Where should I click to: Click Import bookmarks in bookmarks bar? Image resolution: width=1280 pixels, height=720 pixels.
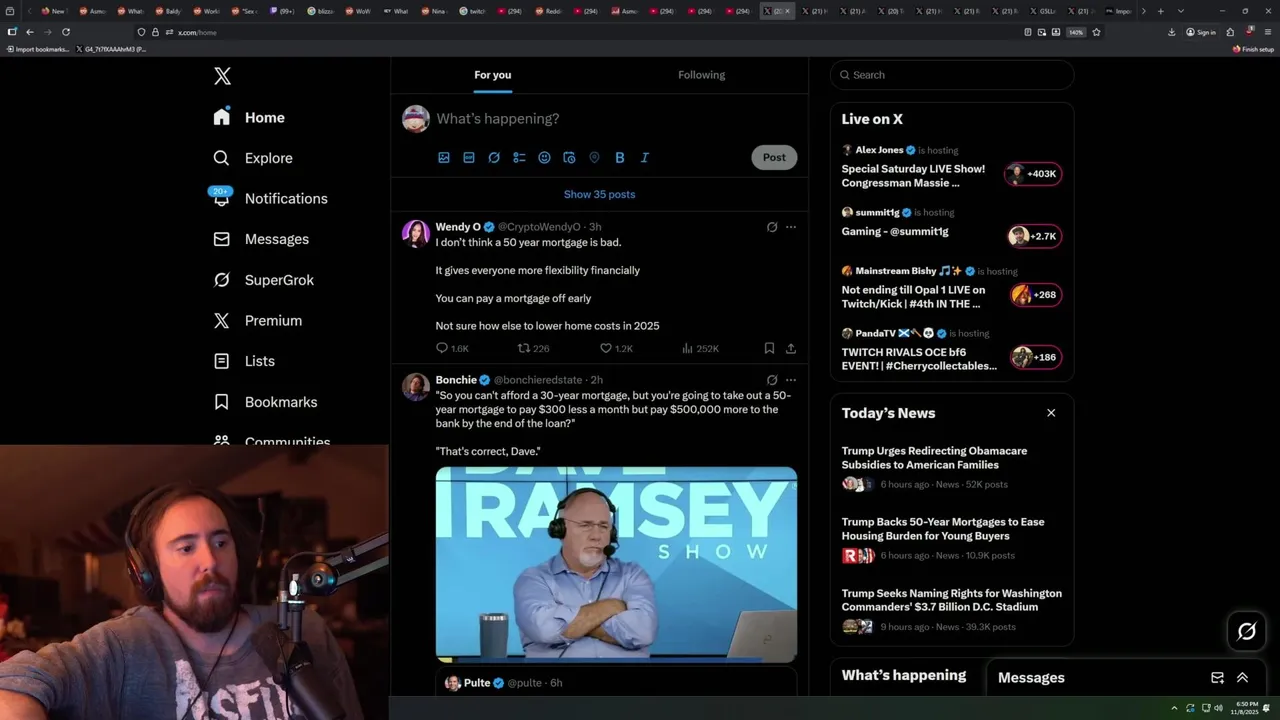[38, 49]
